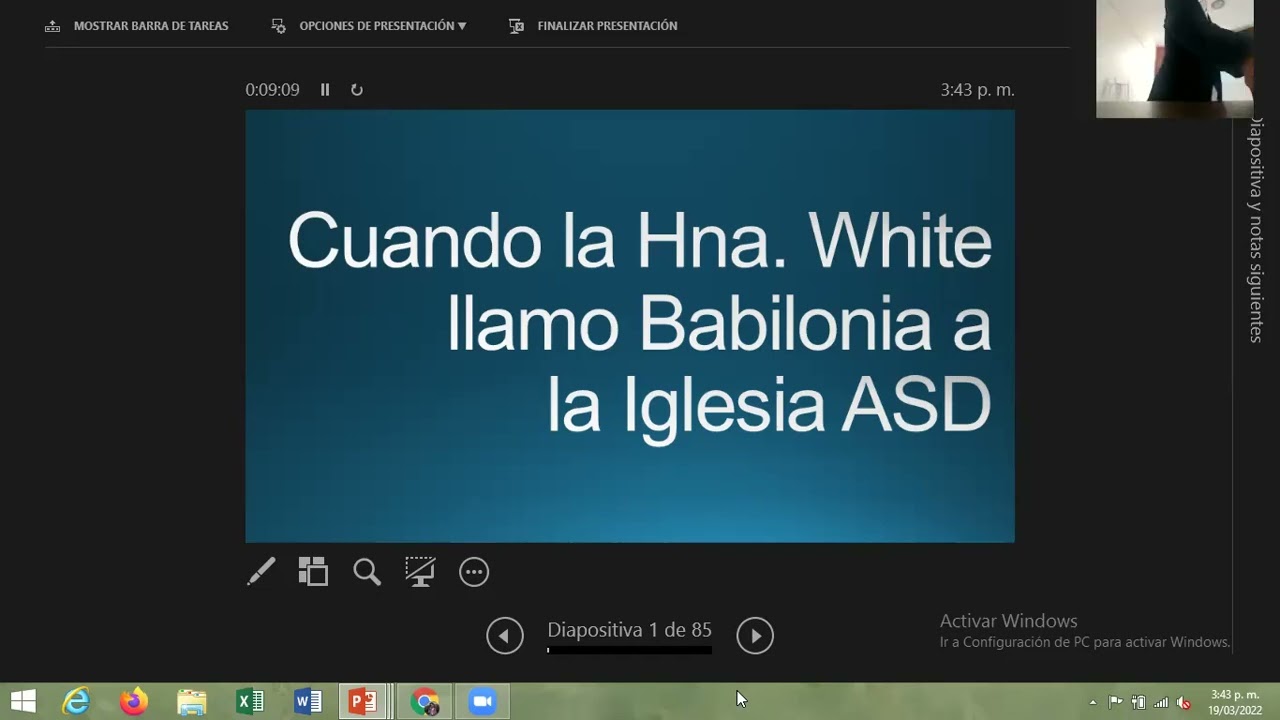Pause the presentation timer
The width and height of the screenshot is (1280, 720).
tap(325, 90)
